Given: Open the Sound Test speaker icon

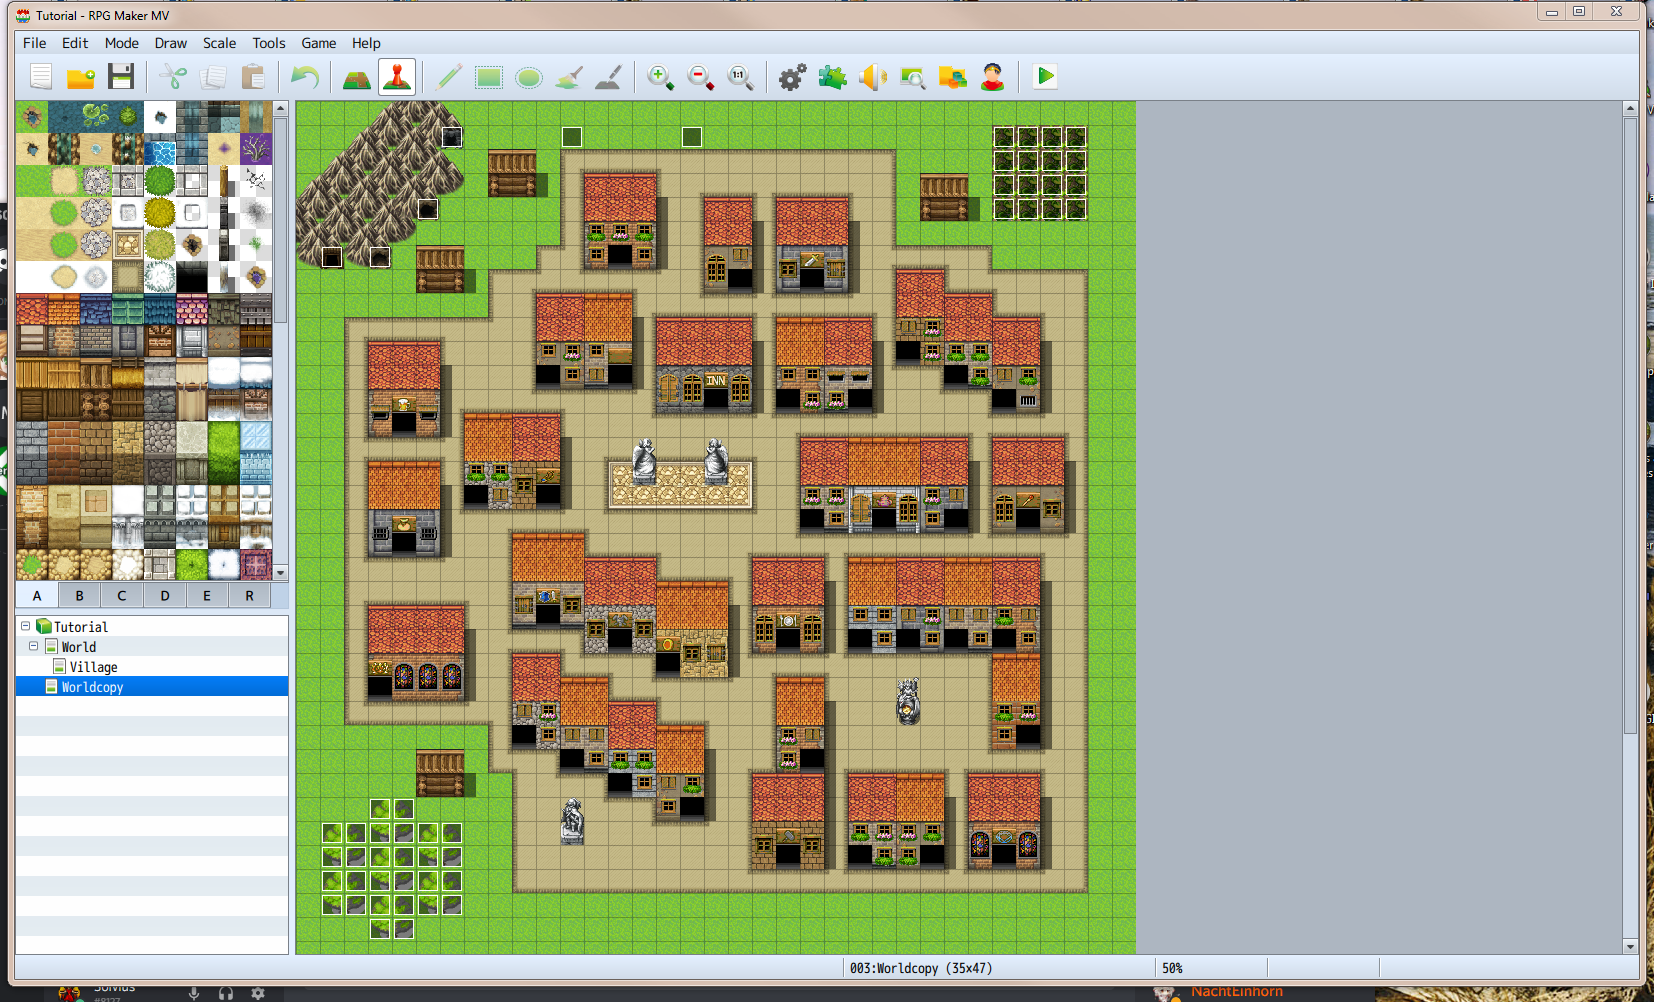Looking at the screenshot, I should [x=873, y=77].
